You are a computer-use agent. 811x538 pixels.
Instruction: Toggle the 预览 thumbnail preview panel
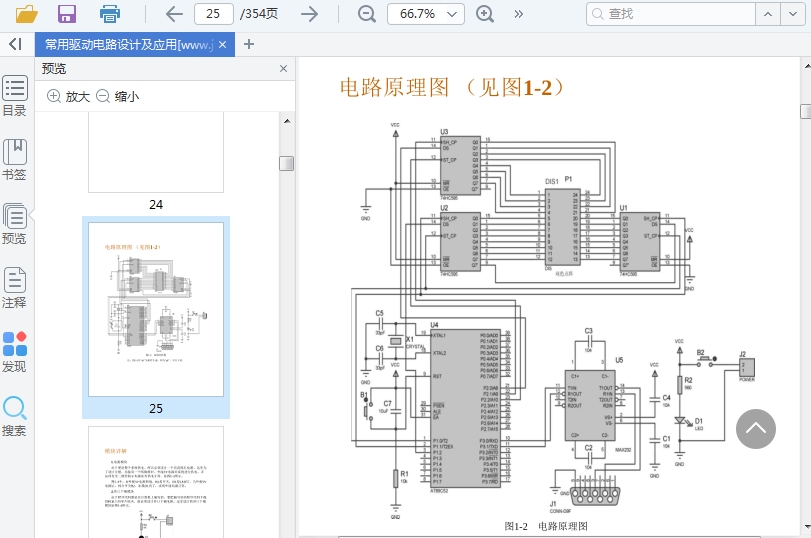tap(14, 224)
